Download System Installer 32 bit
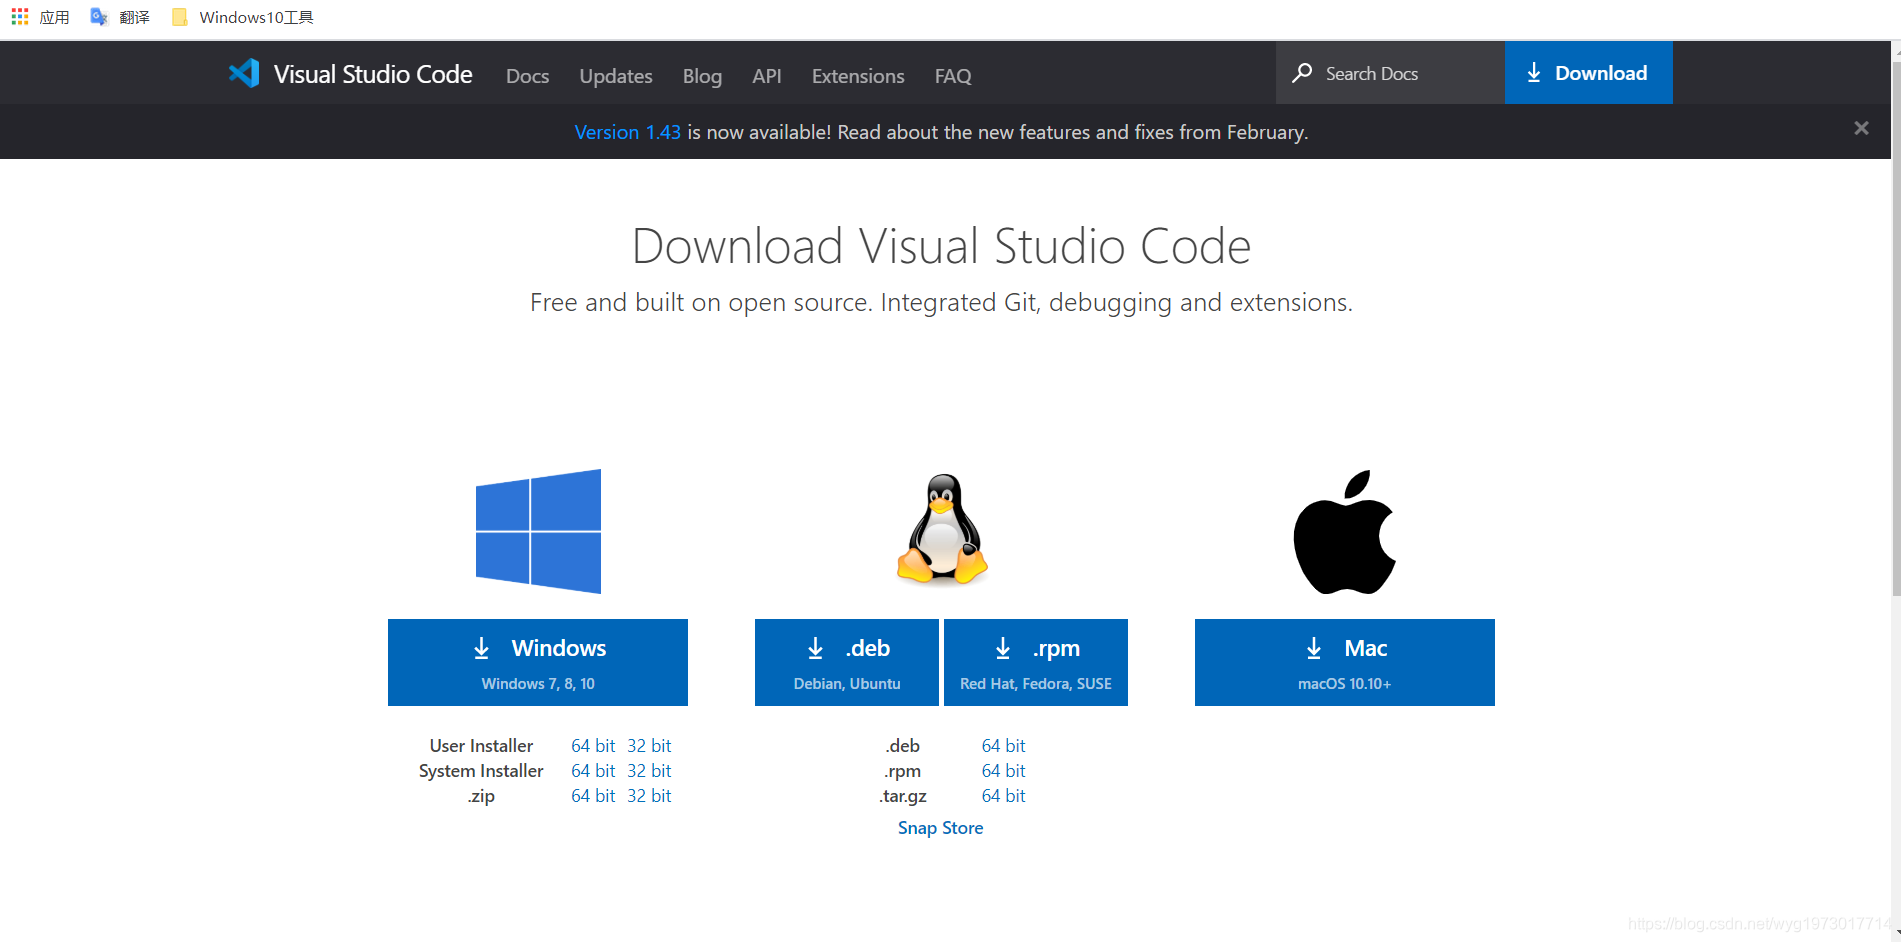The image size is (1901, 942). tap(649, 771)
